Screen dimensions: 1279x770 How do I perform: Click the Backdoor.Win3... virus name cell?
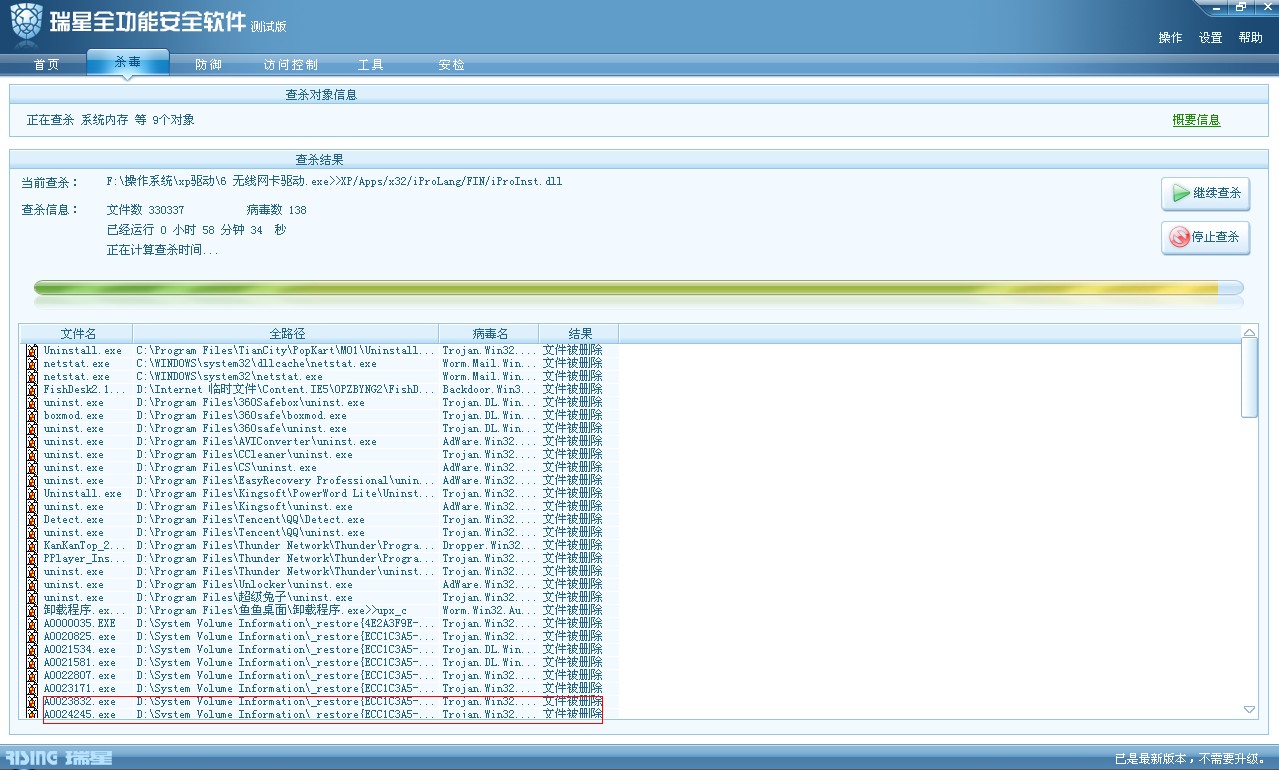coord(489,390)
